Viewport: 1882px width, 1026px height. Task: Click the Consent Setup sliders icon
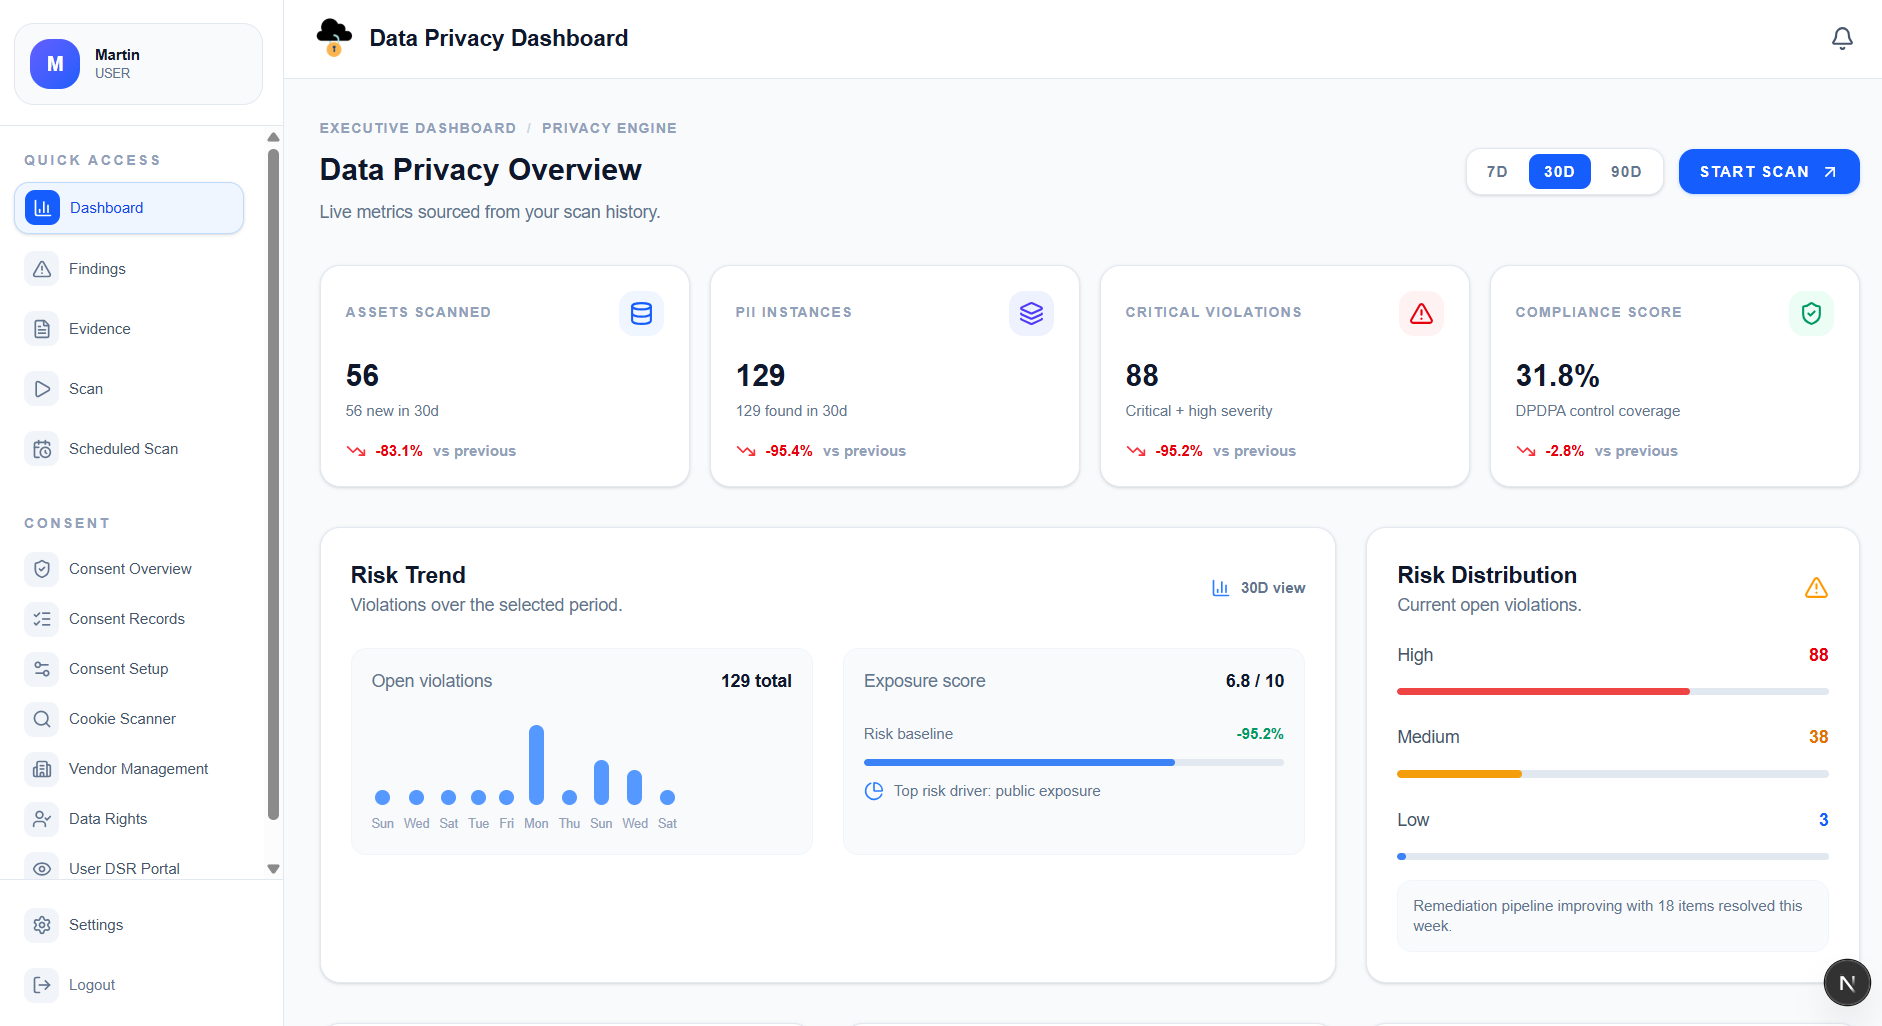42,669
